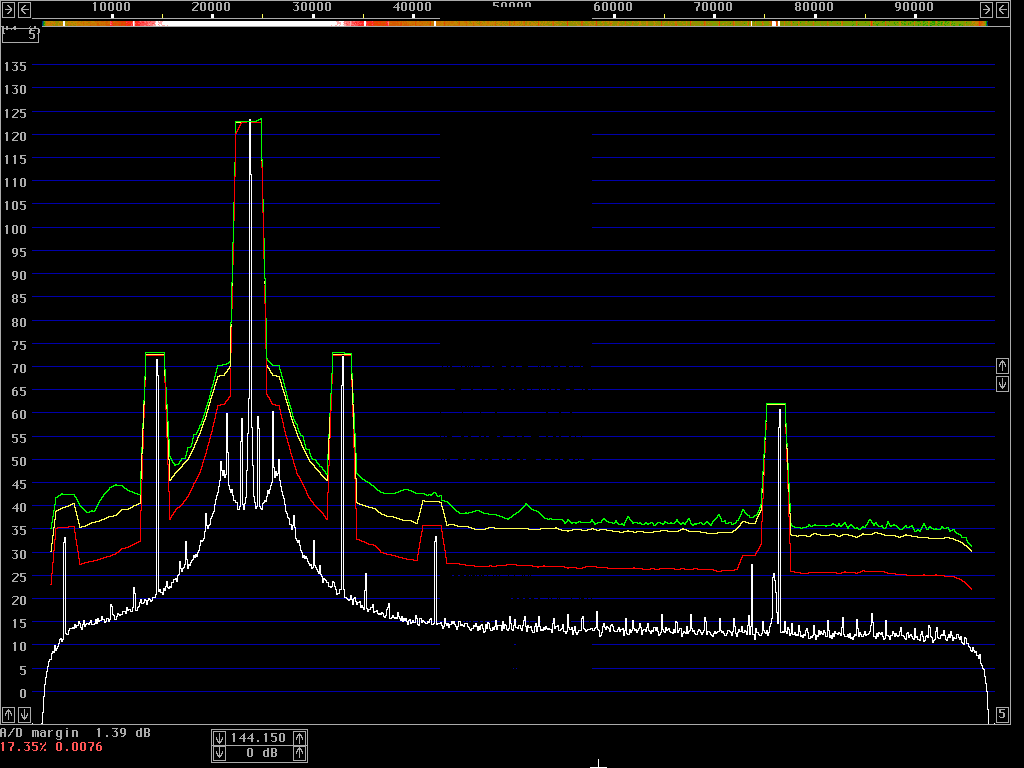Click the 0 dB gain field

coord(259,754)
